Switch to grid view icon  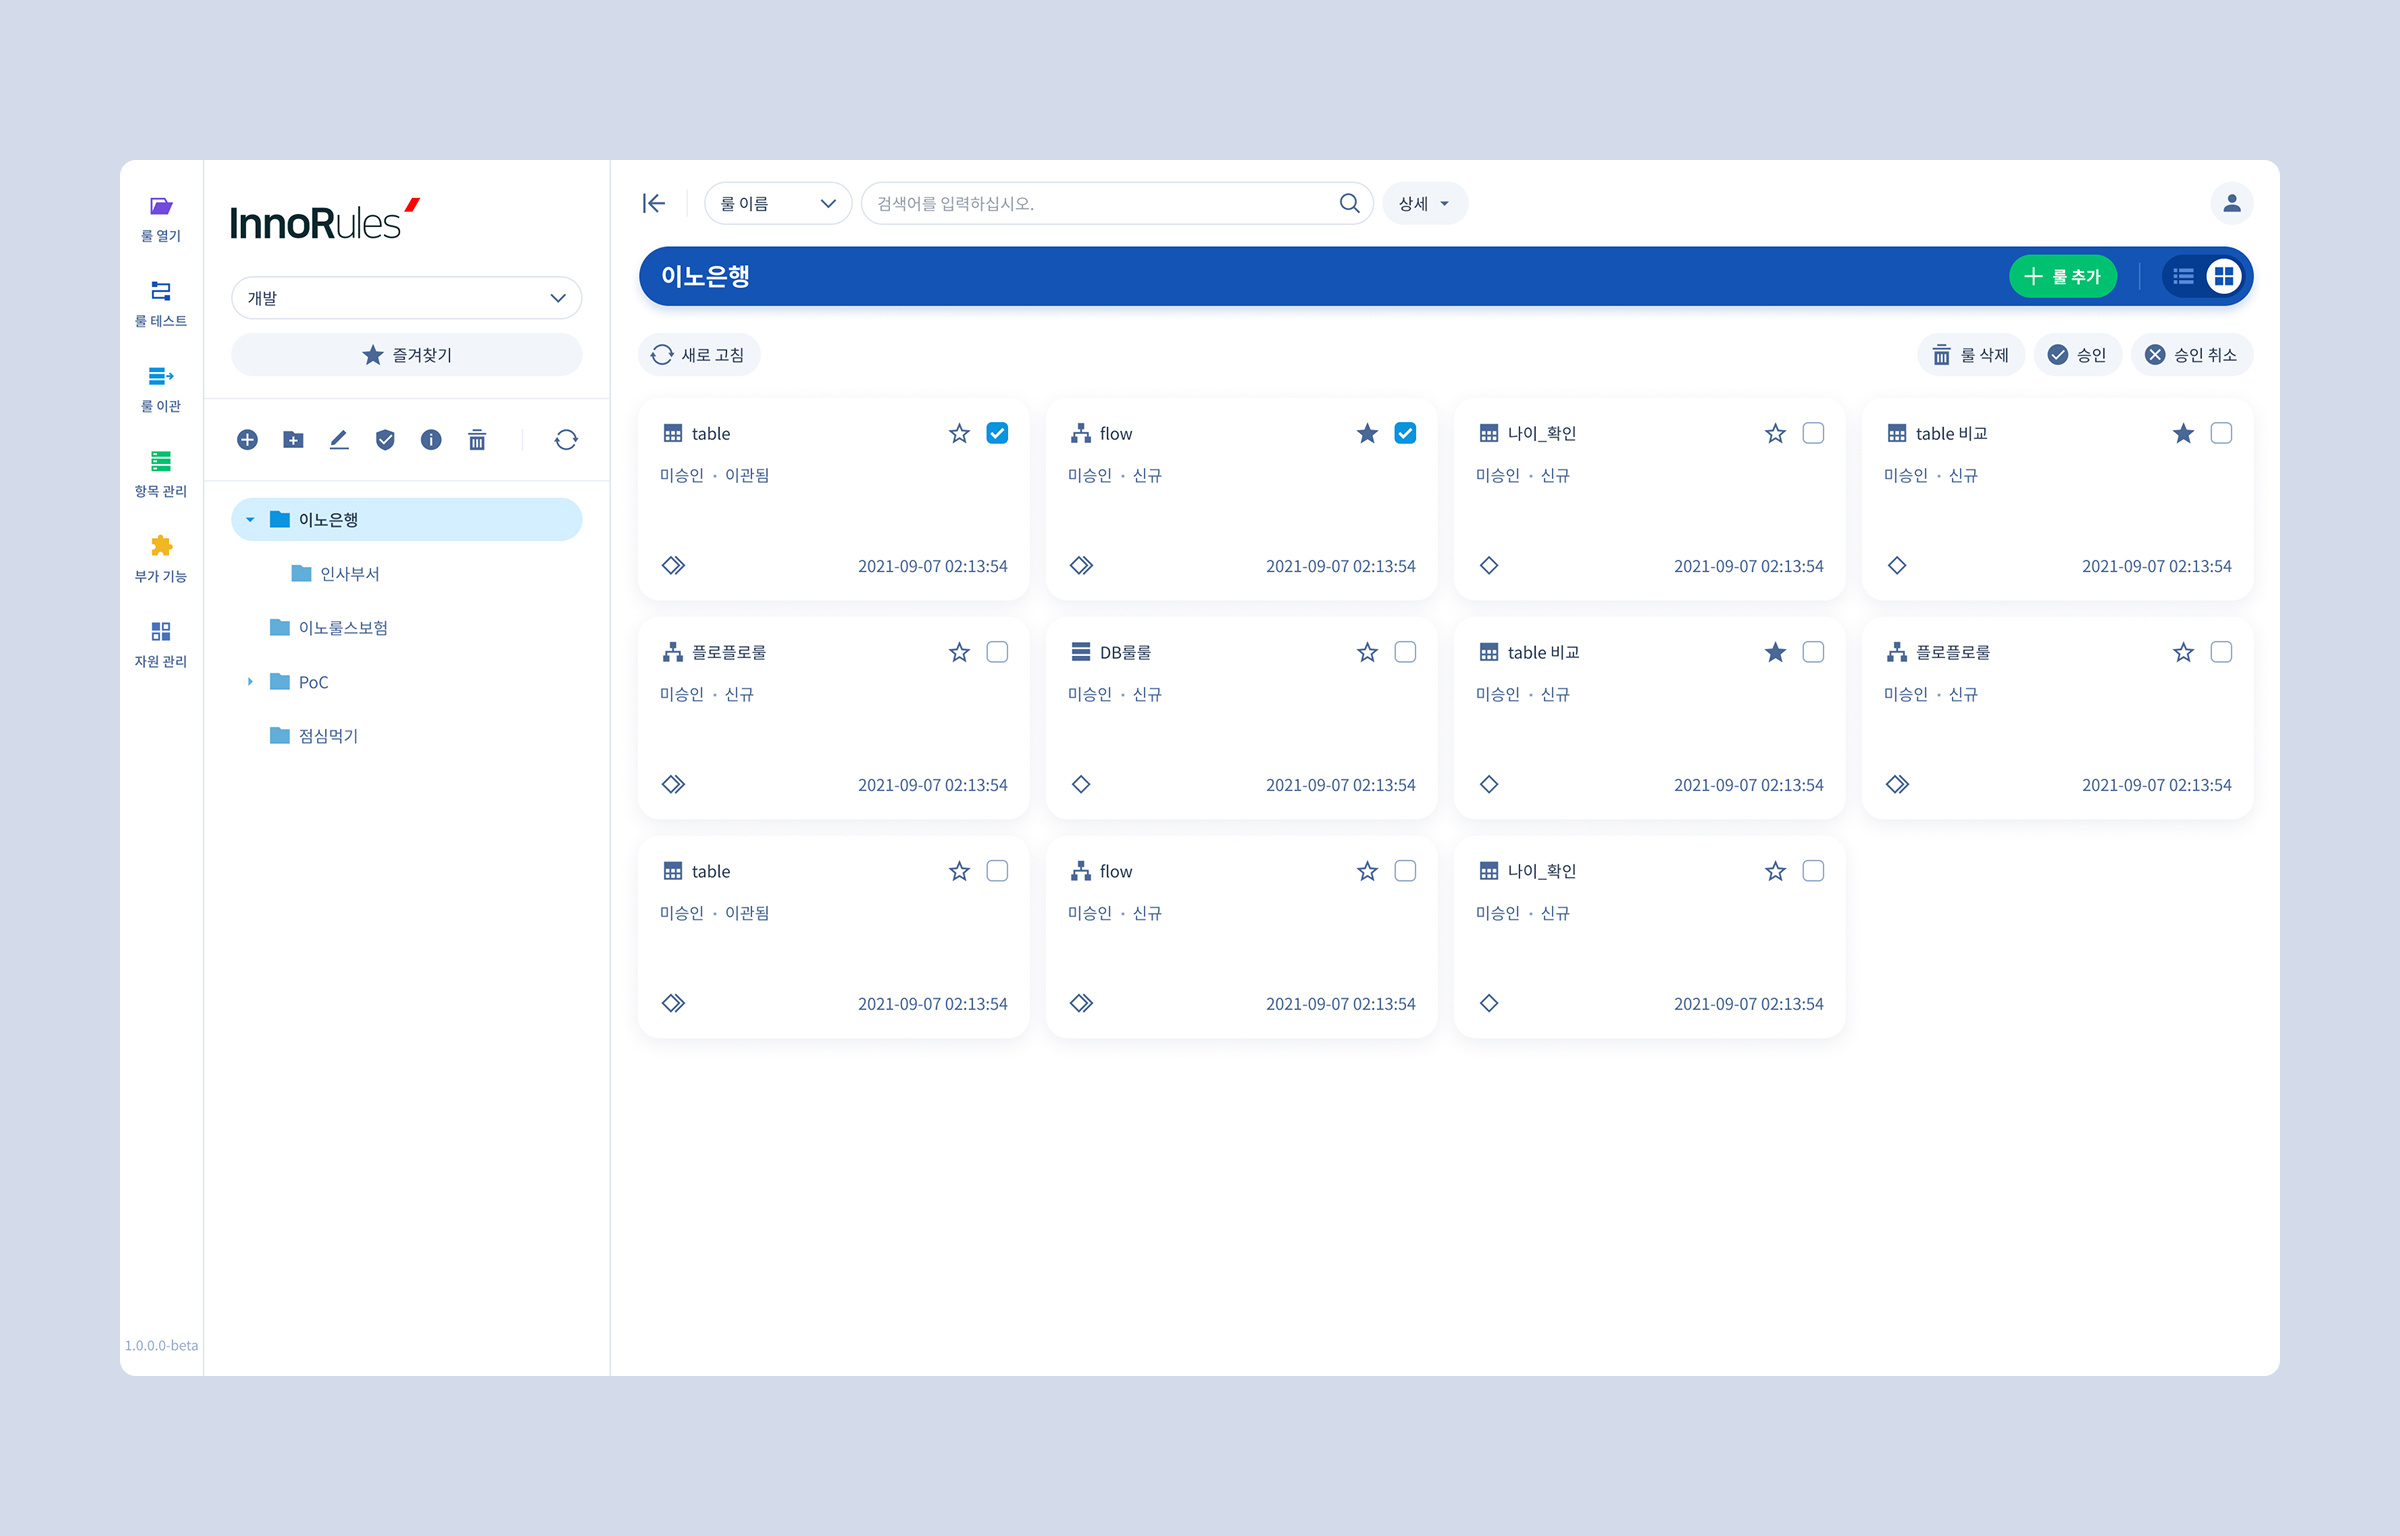pyautogui.click(x=2224, y=276)
